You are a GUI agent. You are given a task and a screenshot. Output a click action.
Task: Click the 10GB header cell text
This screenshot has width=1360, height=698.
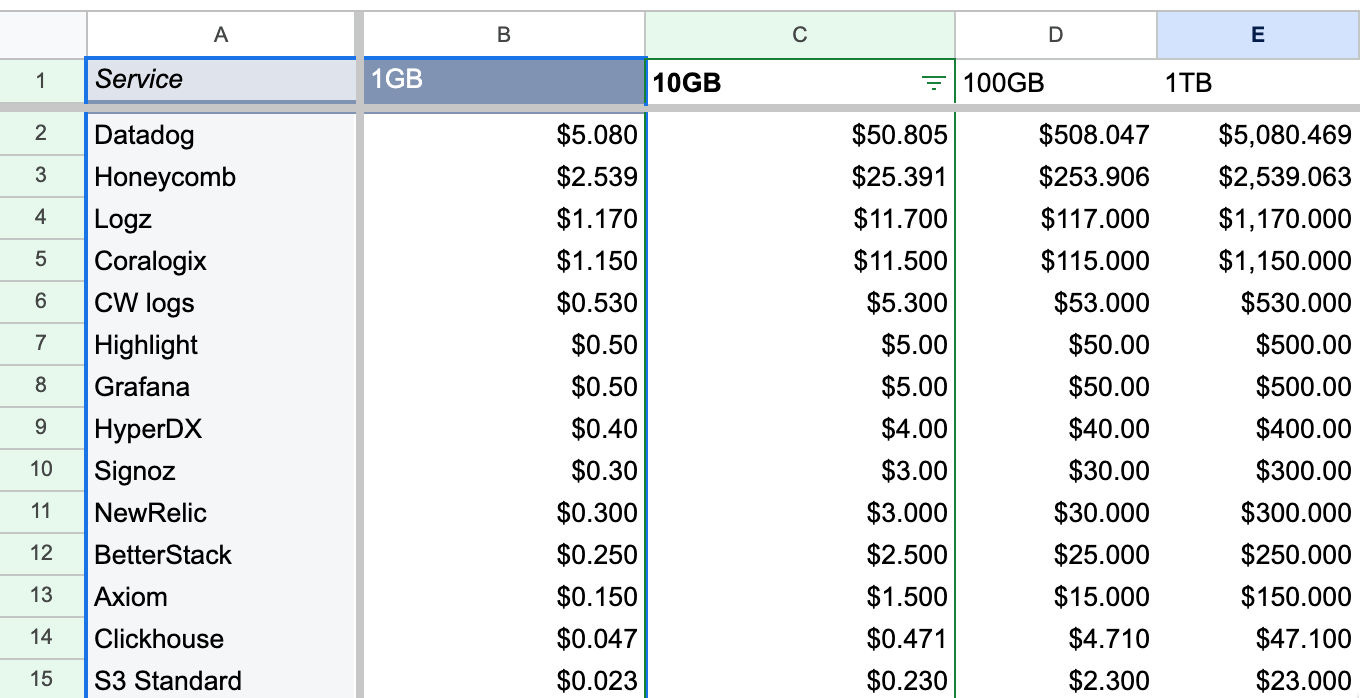(x=687, y=84)
